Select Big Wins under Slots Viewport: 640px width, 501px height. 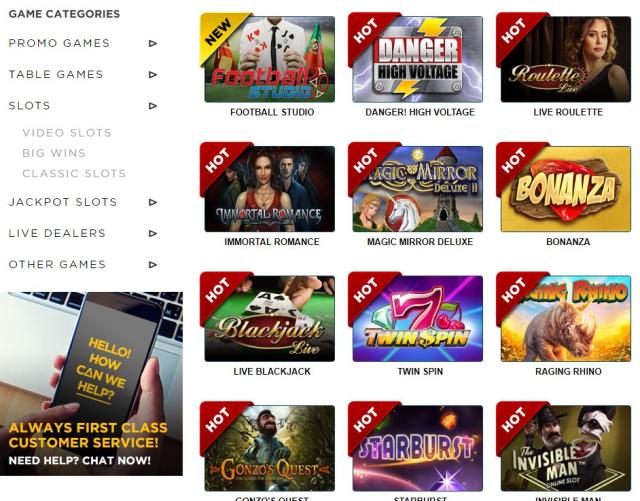(54, 153)
